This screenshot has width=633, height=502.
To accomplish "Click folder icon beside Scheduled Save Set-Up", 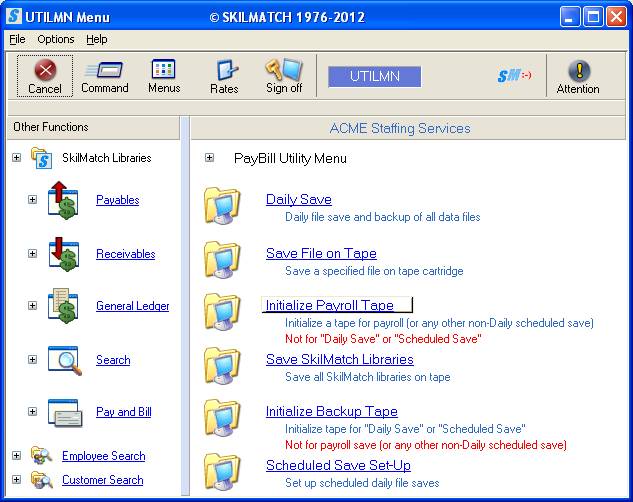I will pos(222,471).
